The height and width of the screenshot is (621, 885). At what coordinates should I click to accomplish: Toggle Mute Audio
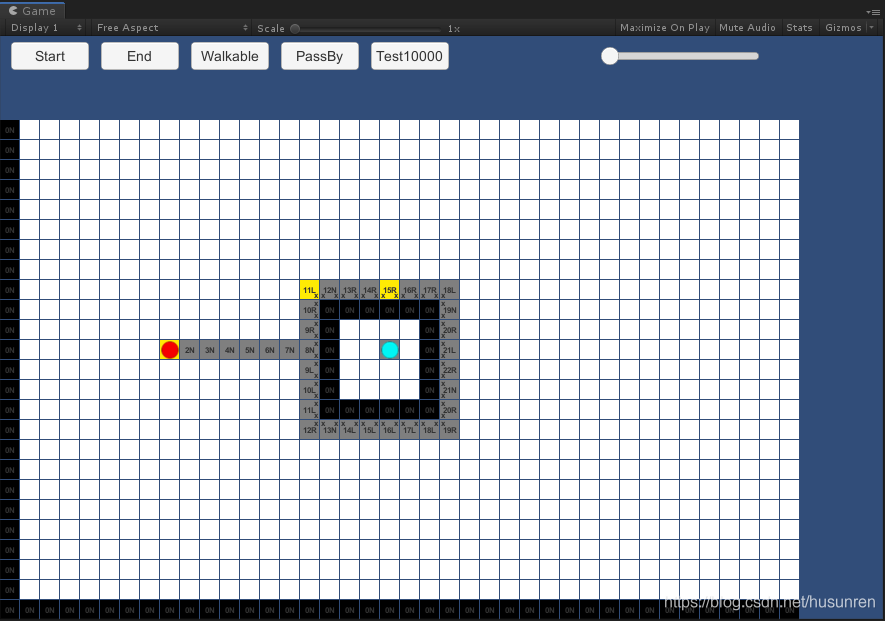pos(747,28)
